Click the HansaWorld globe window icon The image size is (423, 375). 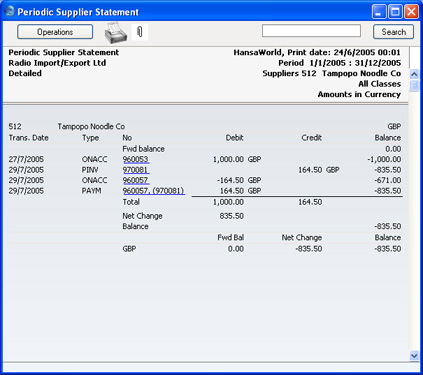10,11
